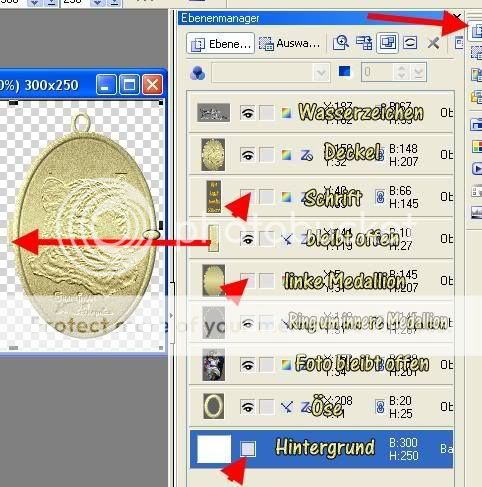Click the chain link icon on Öse layer
Image resolution: width=482 pixels, height=487 pixels.
click(380, 407)
